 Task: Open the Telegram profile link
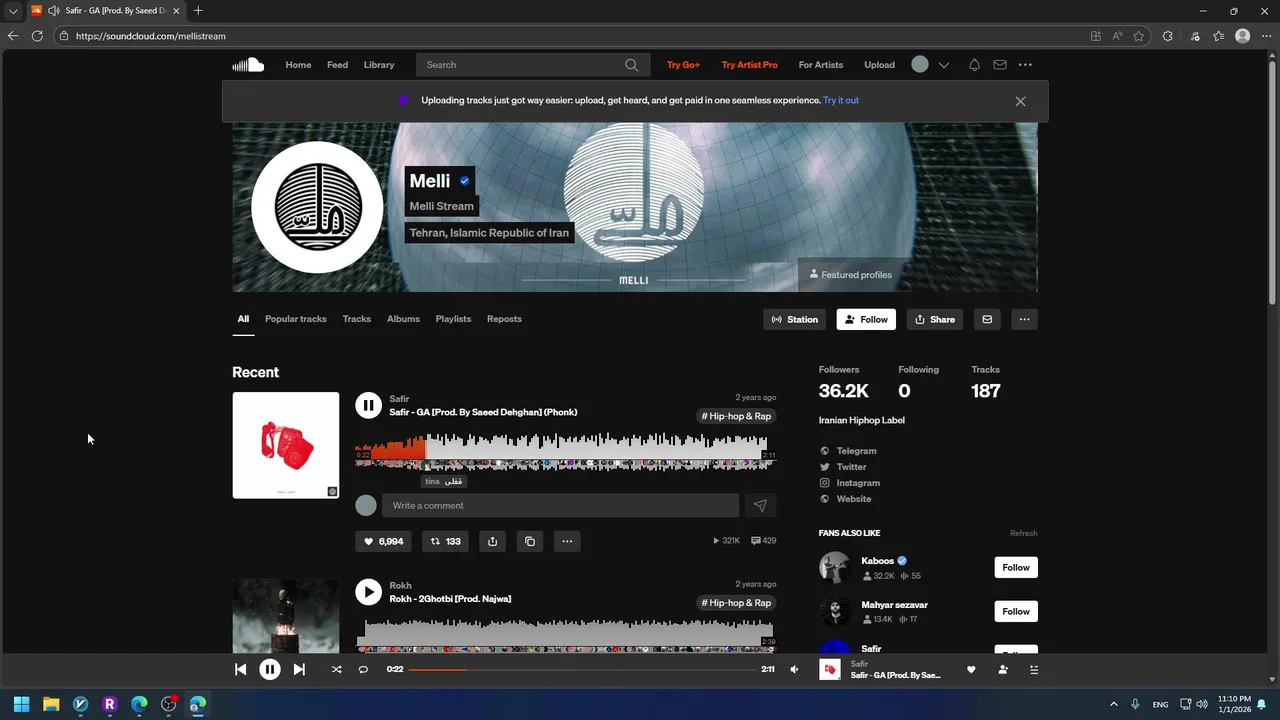coord(856,451)
